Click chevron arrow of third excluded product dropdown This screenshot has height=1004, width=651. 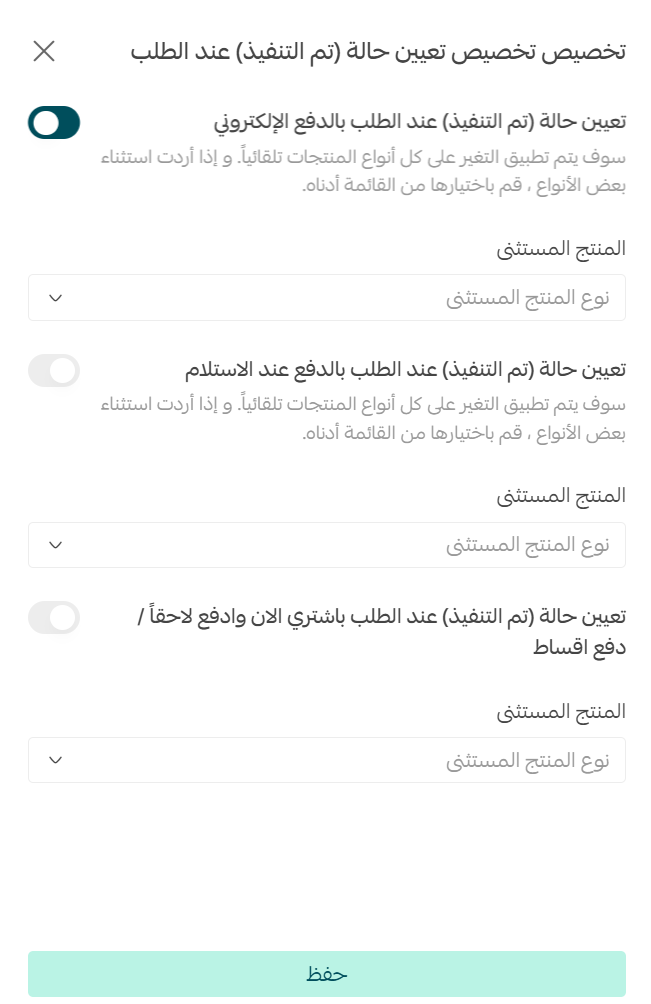coord(56,760)
